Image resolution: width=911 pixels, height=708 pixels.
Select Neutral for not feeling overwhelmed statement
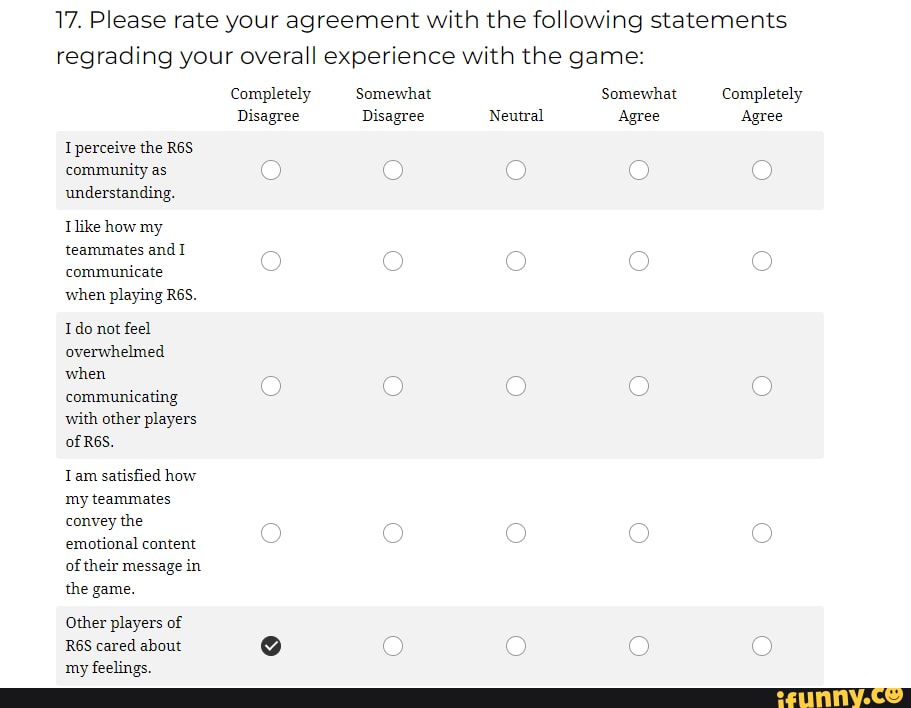point(516,386)
